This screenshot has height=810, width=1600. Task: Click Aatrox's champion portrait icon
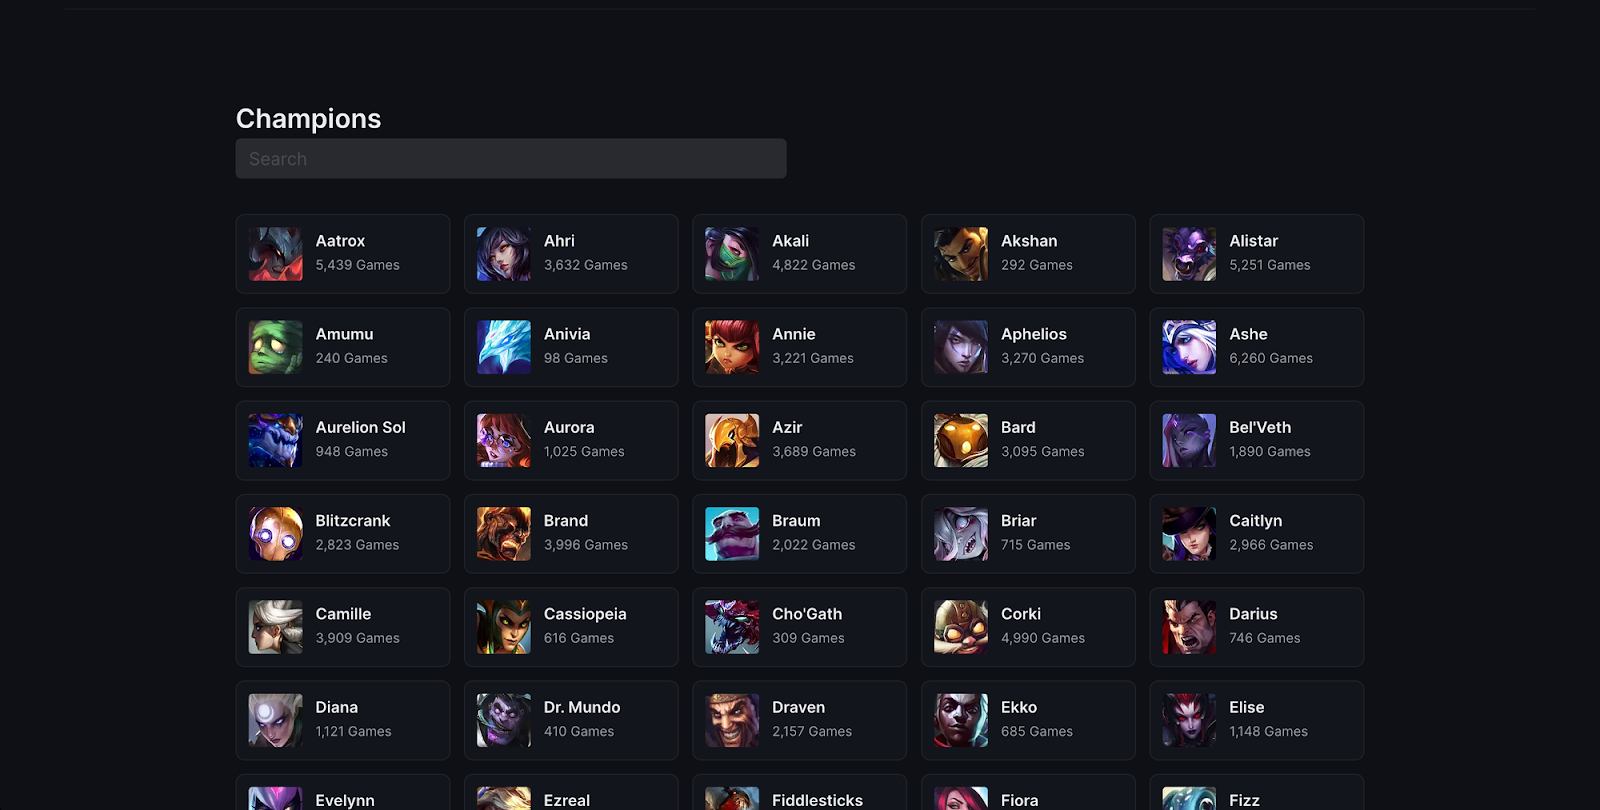point(275,254)
